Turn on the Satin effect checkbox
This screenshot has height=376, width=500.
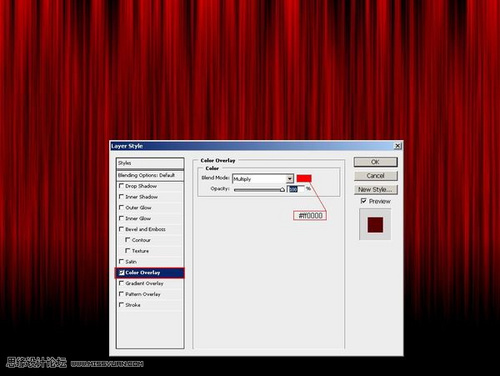point(121,261)
